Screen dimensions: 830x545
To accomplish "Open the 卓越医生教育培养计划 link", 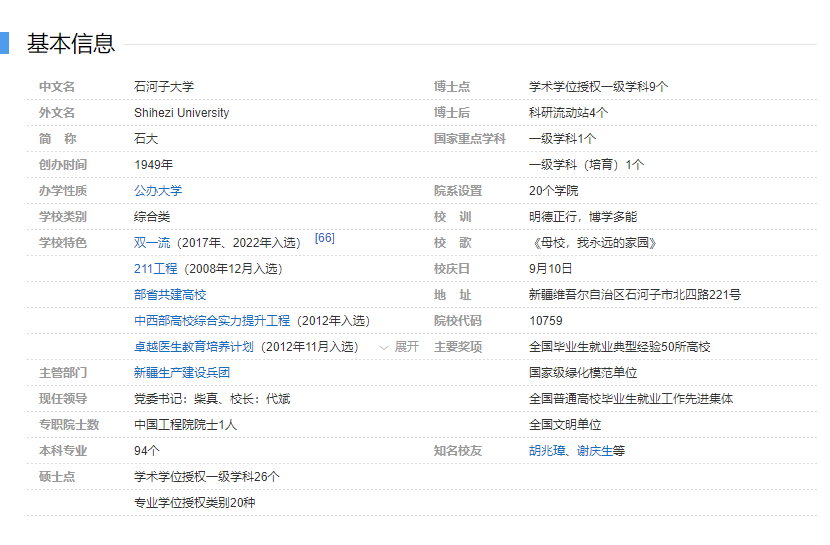I will (194, 347).
